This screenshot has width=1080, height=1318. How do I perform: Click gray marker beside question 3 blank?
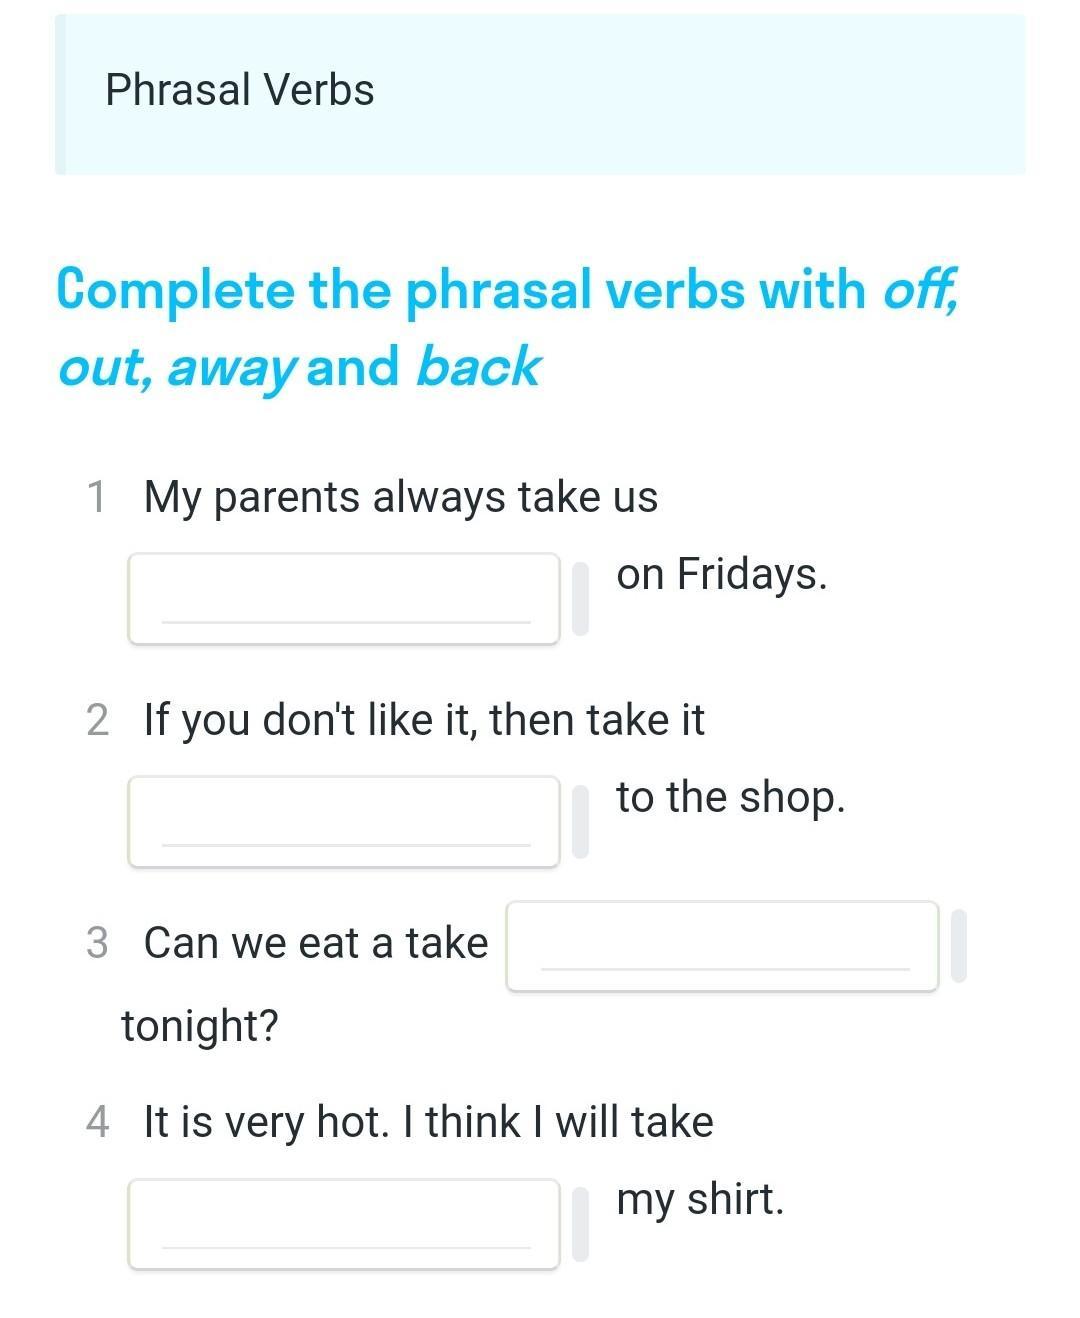tap(959, 946)
